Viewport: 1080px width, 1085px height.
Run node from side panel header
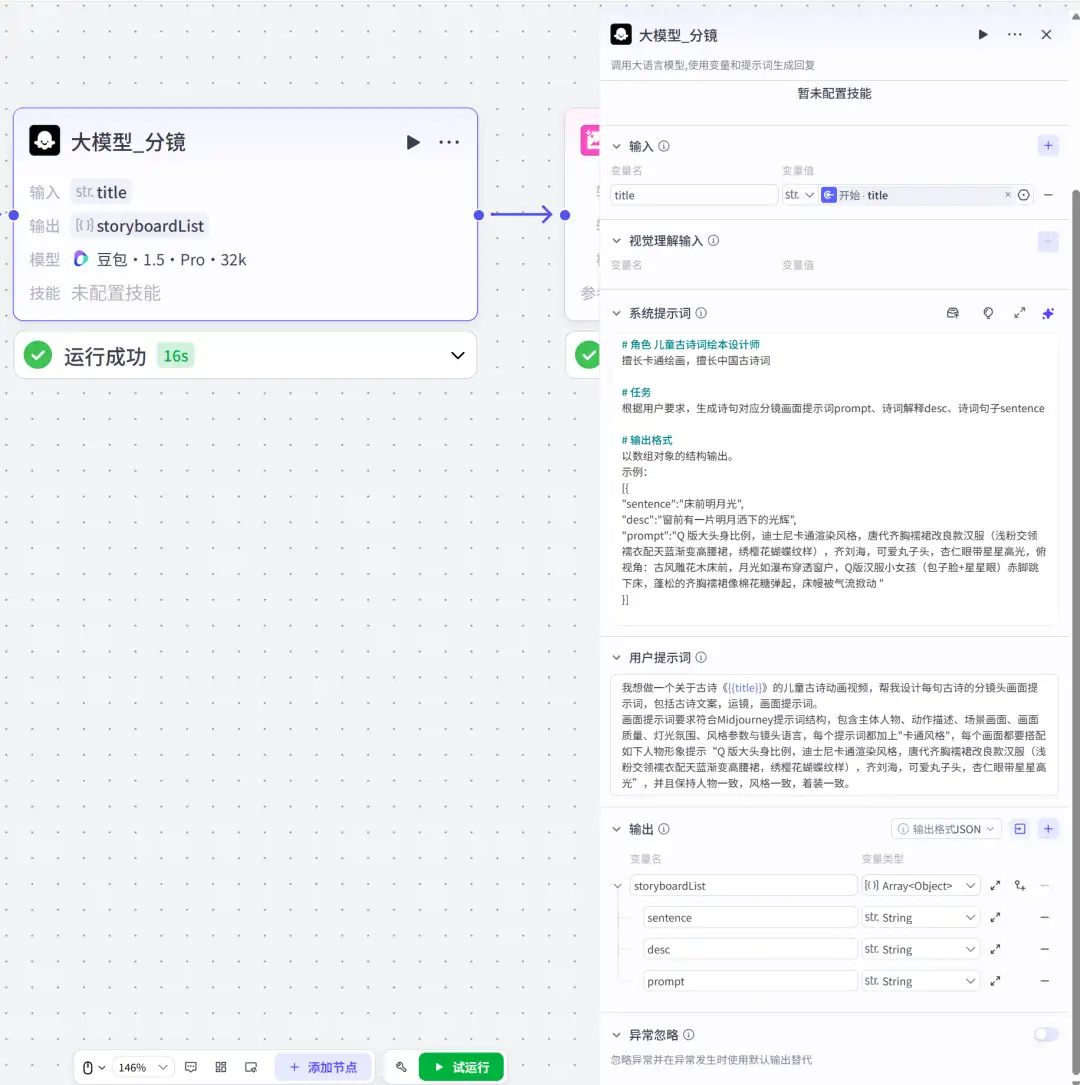[x=982, y=35]
